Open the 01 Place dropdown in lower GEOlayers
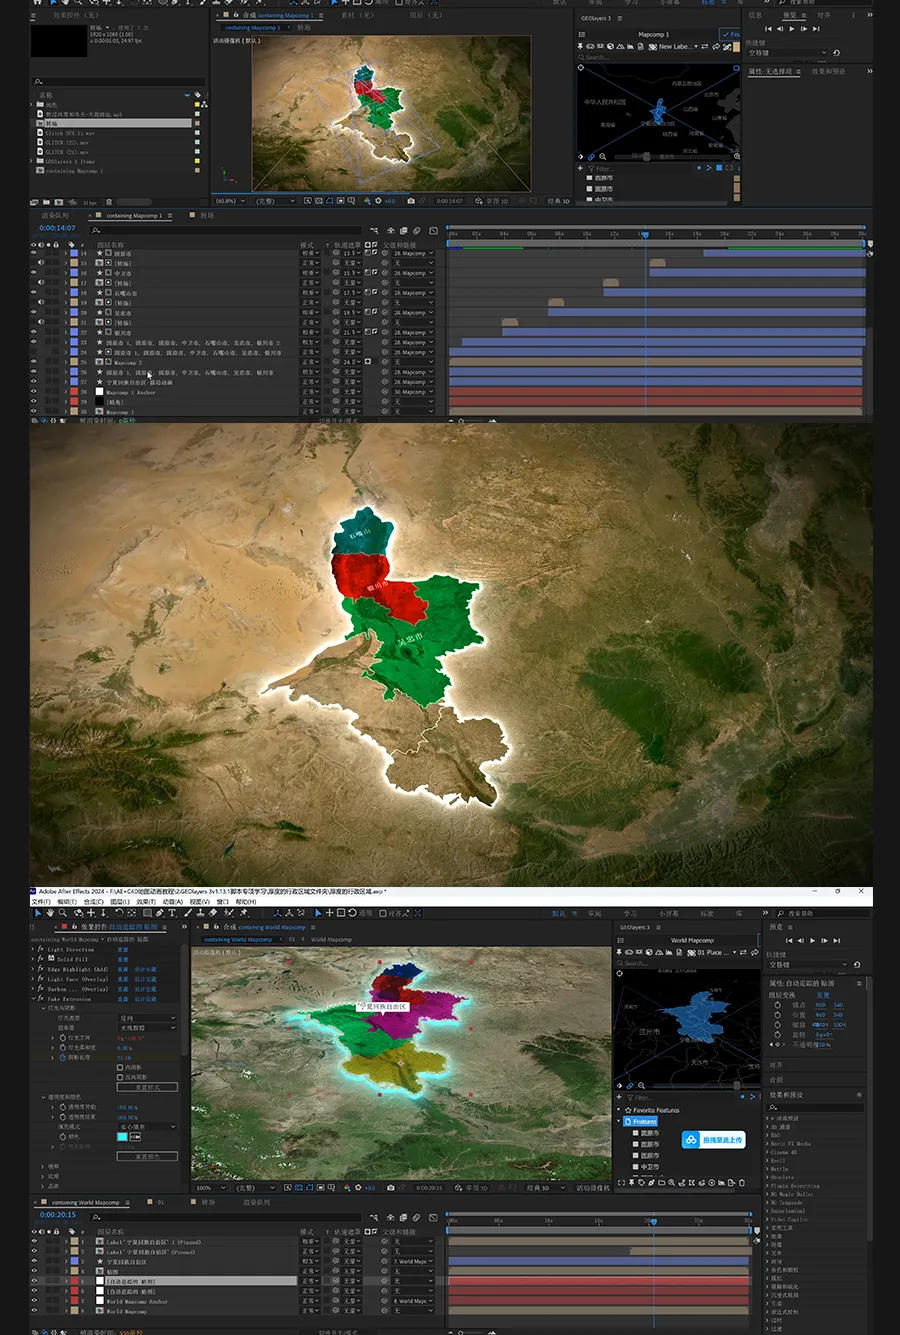This screenshot has height=1335, width=900. (713, 952)
